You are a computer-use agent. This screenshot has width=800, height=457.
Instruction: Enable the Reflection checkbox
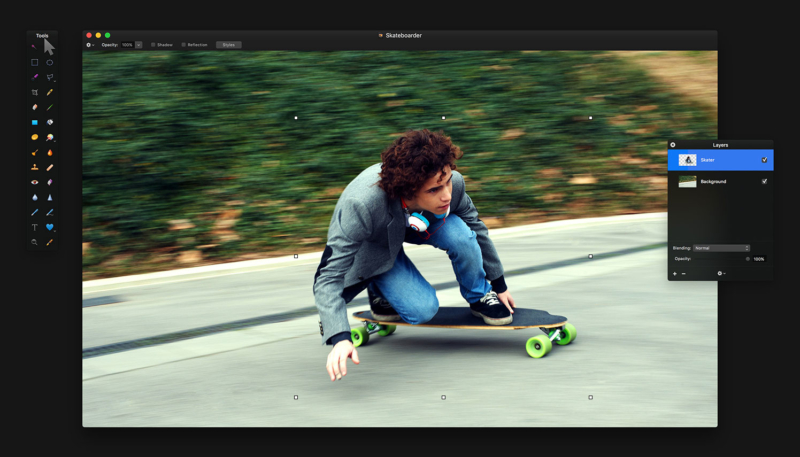coord(183,45)
